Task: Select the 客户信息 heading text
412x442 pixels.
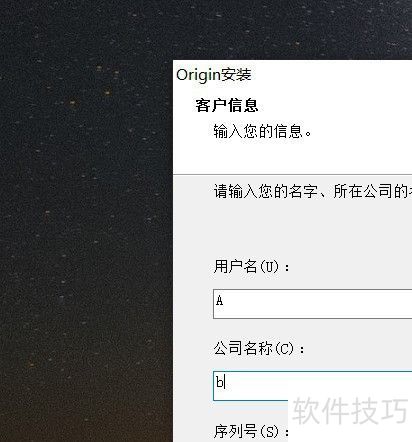Action: click(x=227, y=105)
